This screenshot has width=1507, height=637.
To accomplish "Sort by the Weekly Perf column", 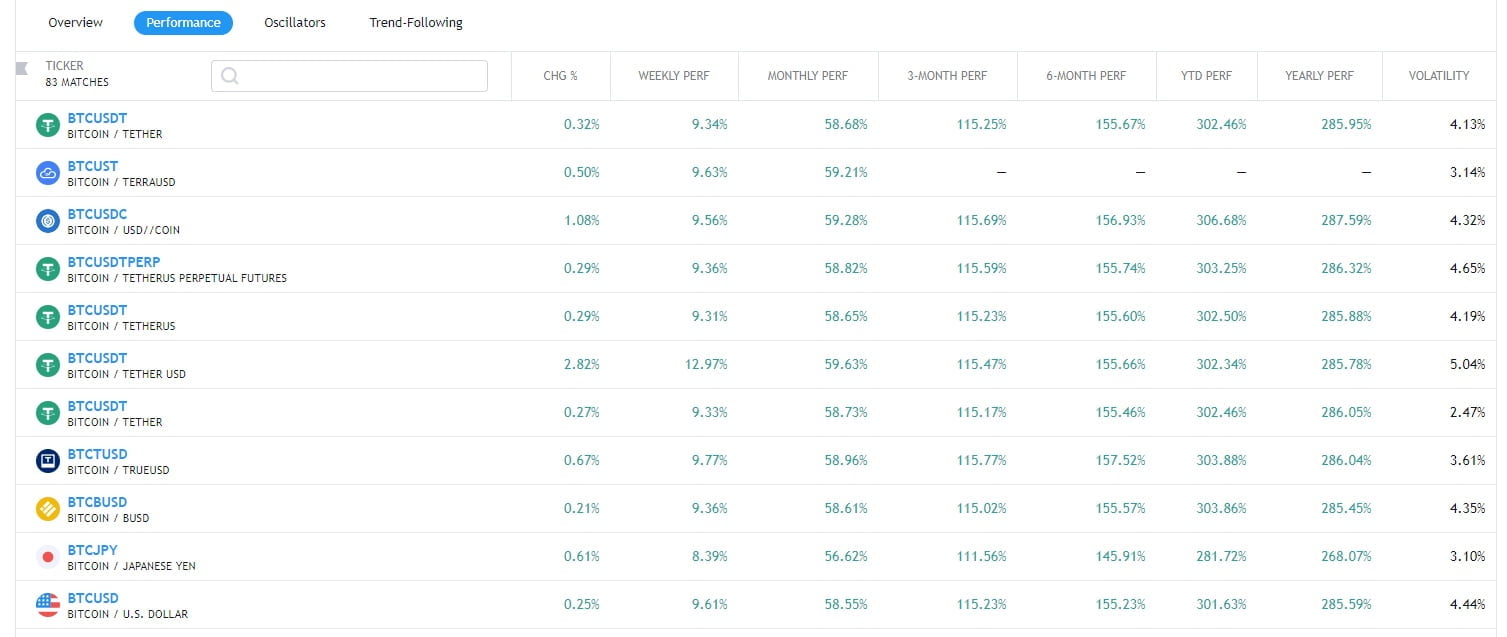I will 674,76.
